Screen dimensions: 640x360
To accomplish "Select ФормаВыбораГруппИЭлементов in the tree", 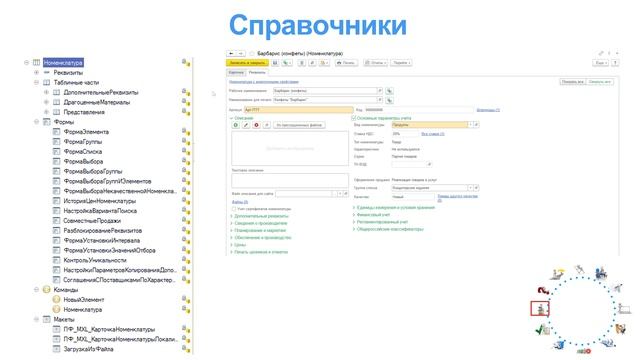I will [107, 181].
